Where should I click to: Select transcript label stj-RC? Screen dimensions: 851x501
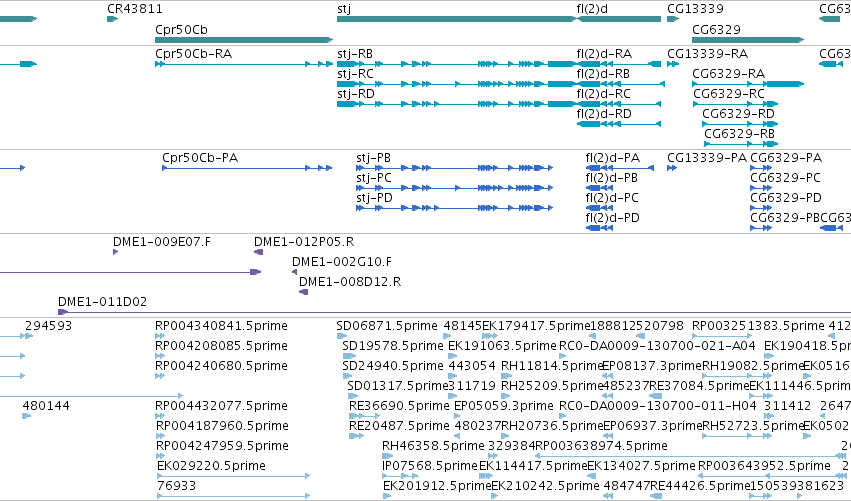[355, 74]
